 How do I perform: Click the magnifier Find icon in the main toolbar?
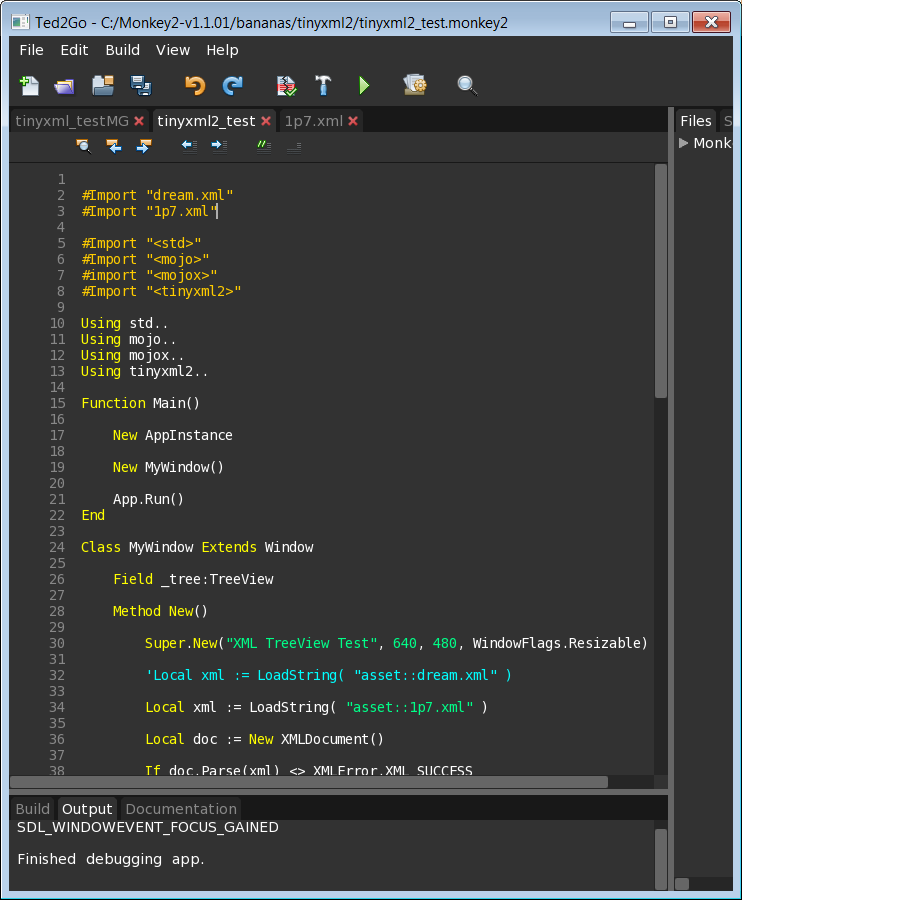[x=467, y=86]
